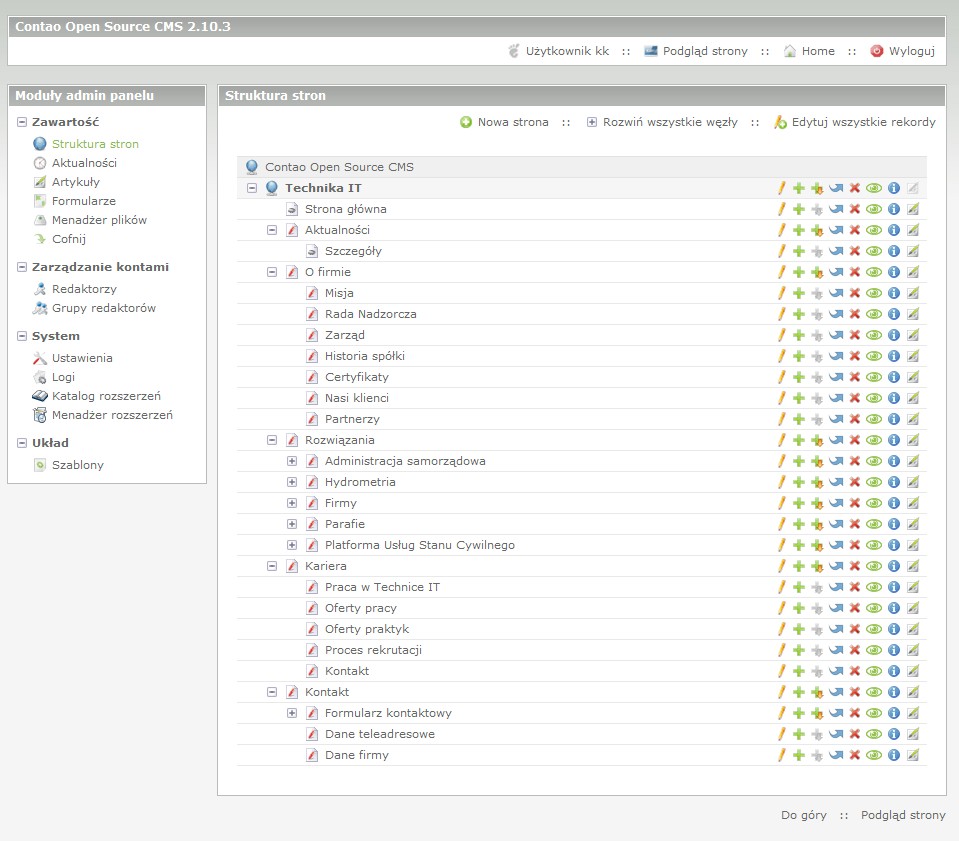Click edit pencil icon for Zarząd

pos(781,335)
